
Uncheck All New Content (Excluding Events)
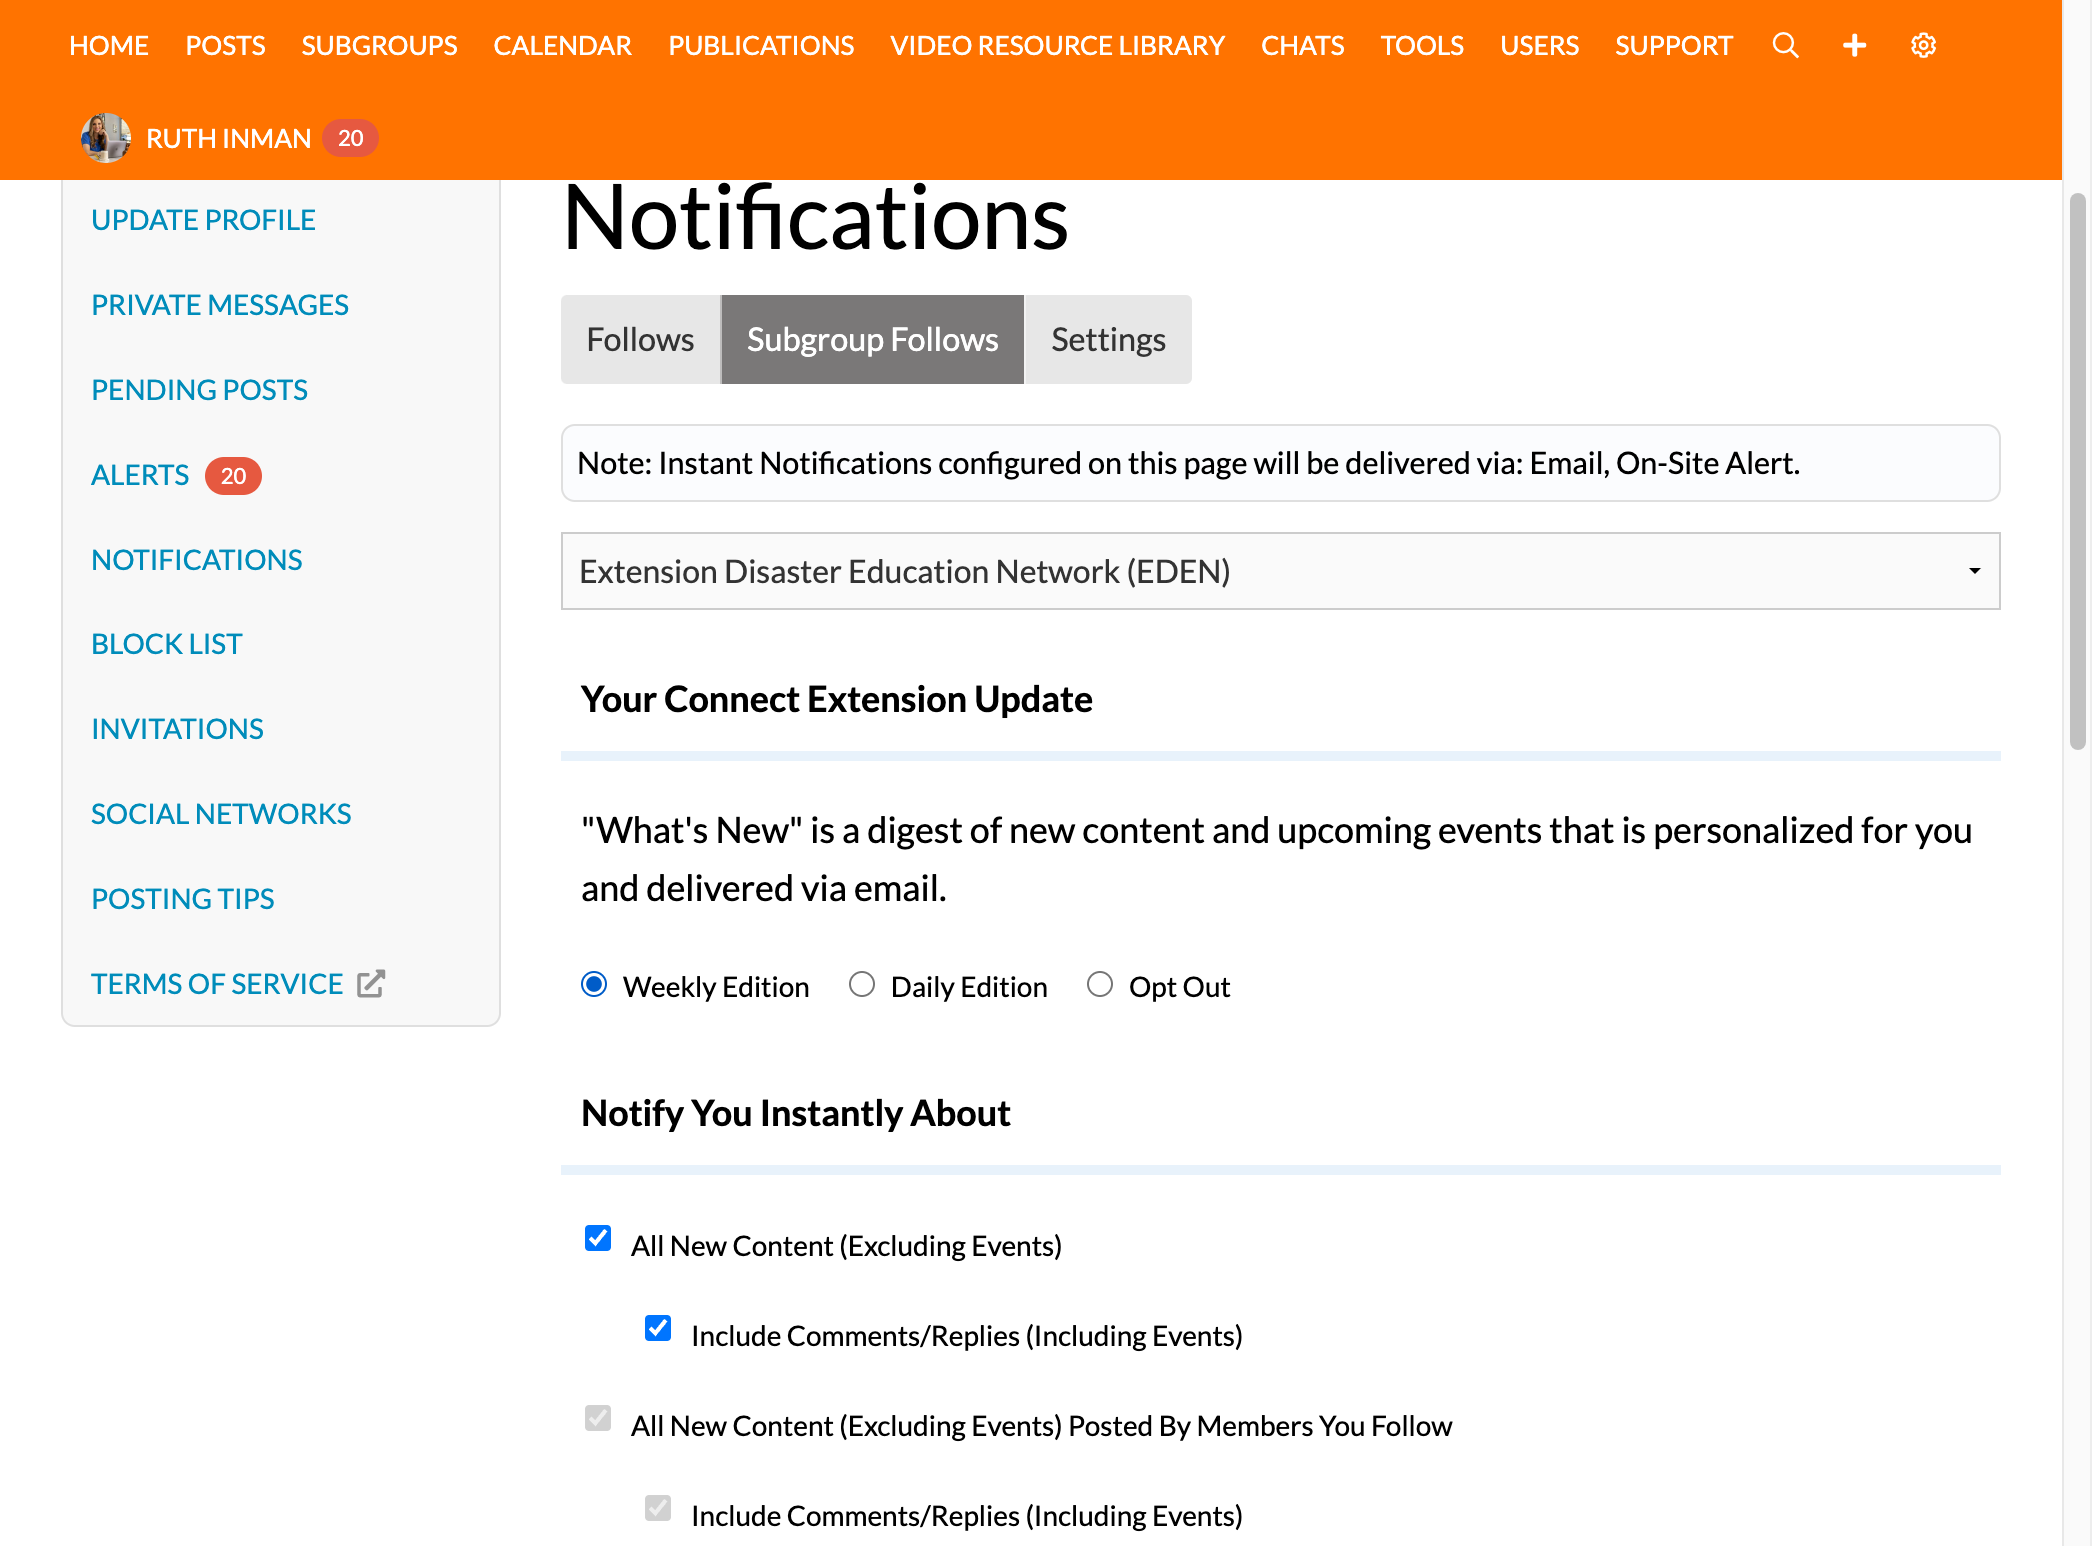[x=598, y=1239]
